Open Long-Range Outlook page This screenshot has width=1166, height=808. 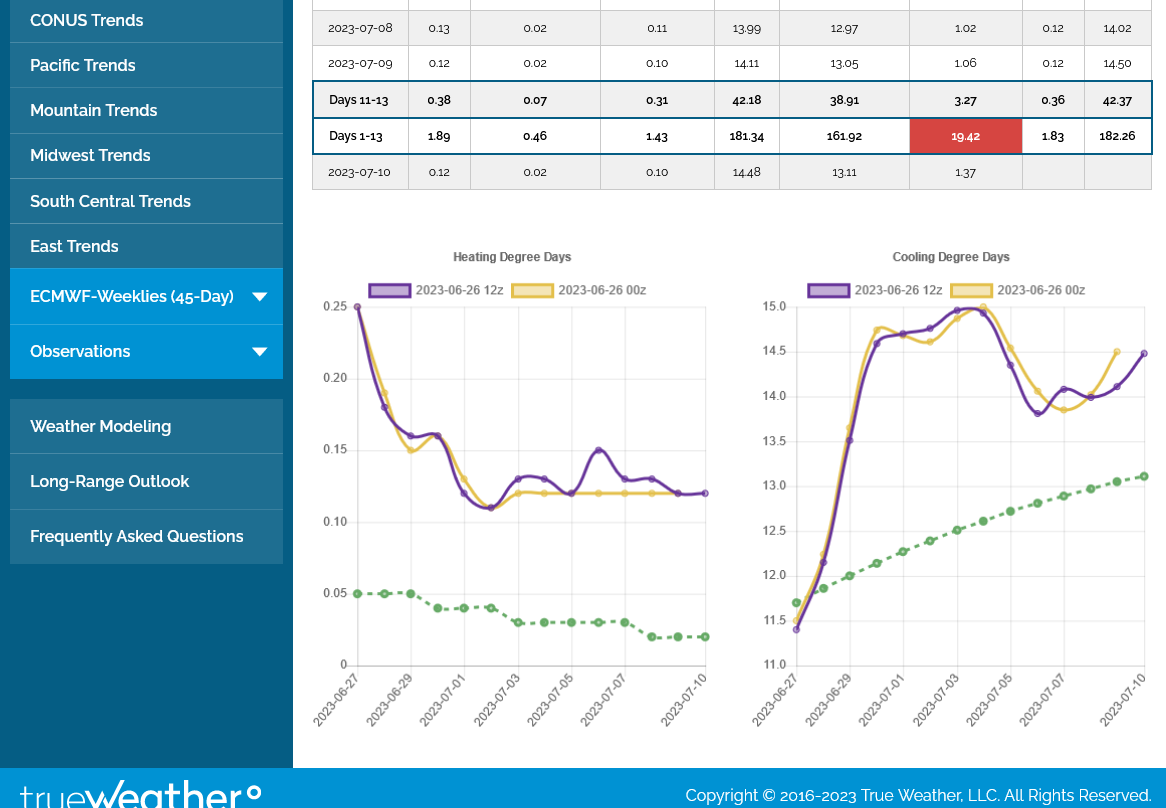[x=109, y=481]
